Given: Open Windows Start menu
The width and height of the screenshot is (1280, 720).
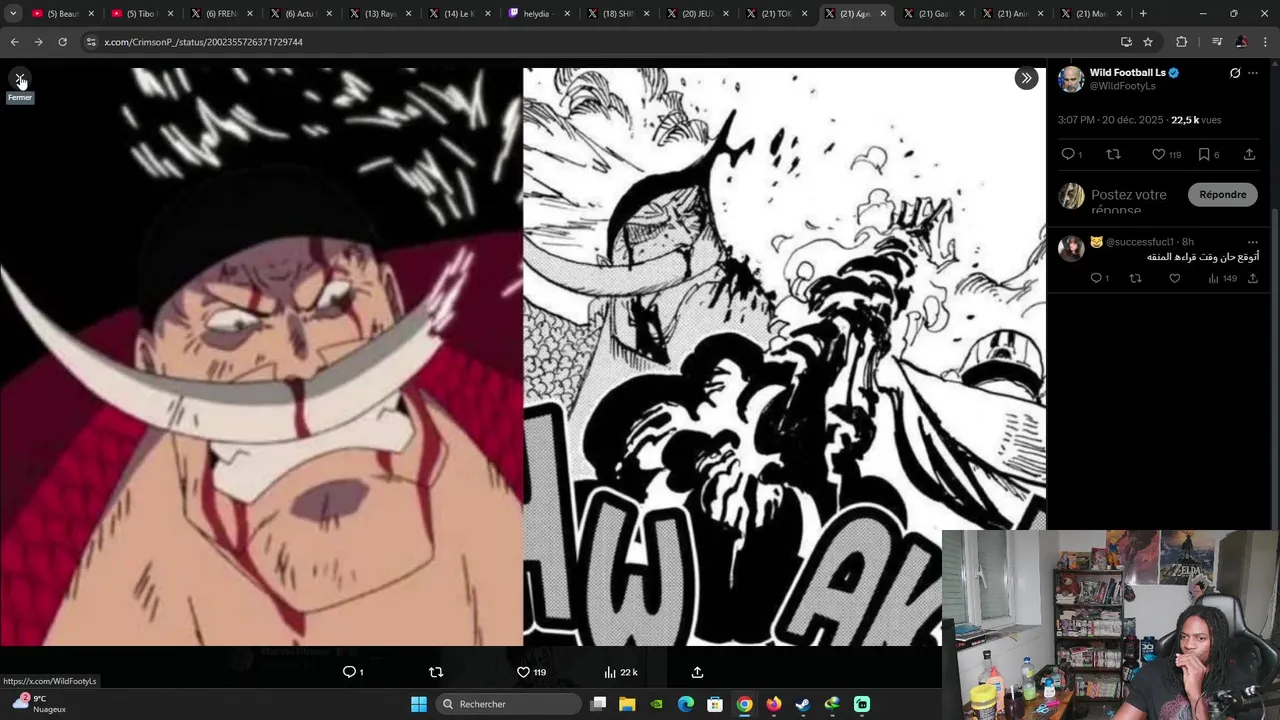Looking at the screenshot, I should (419, 704).
